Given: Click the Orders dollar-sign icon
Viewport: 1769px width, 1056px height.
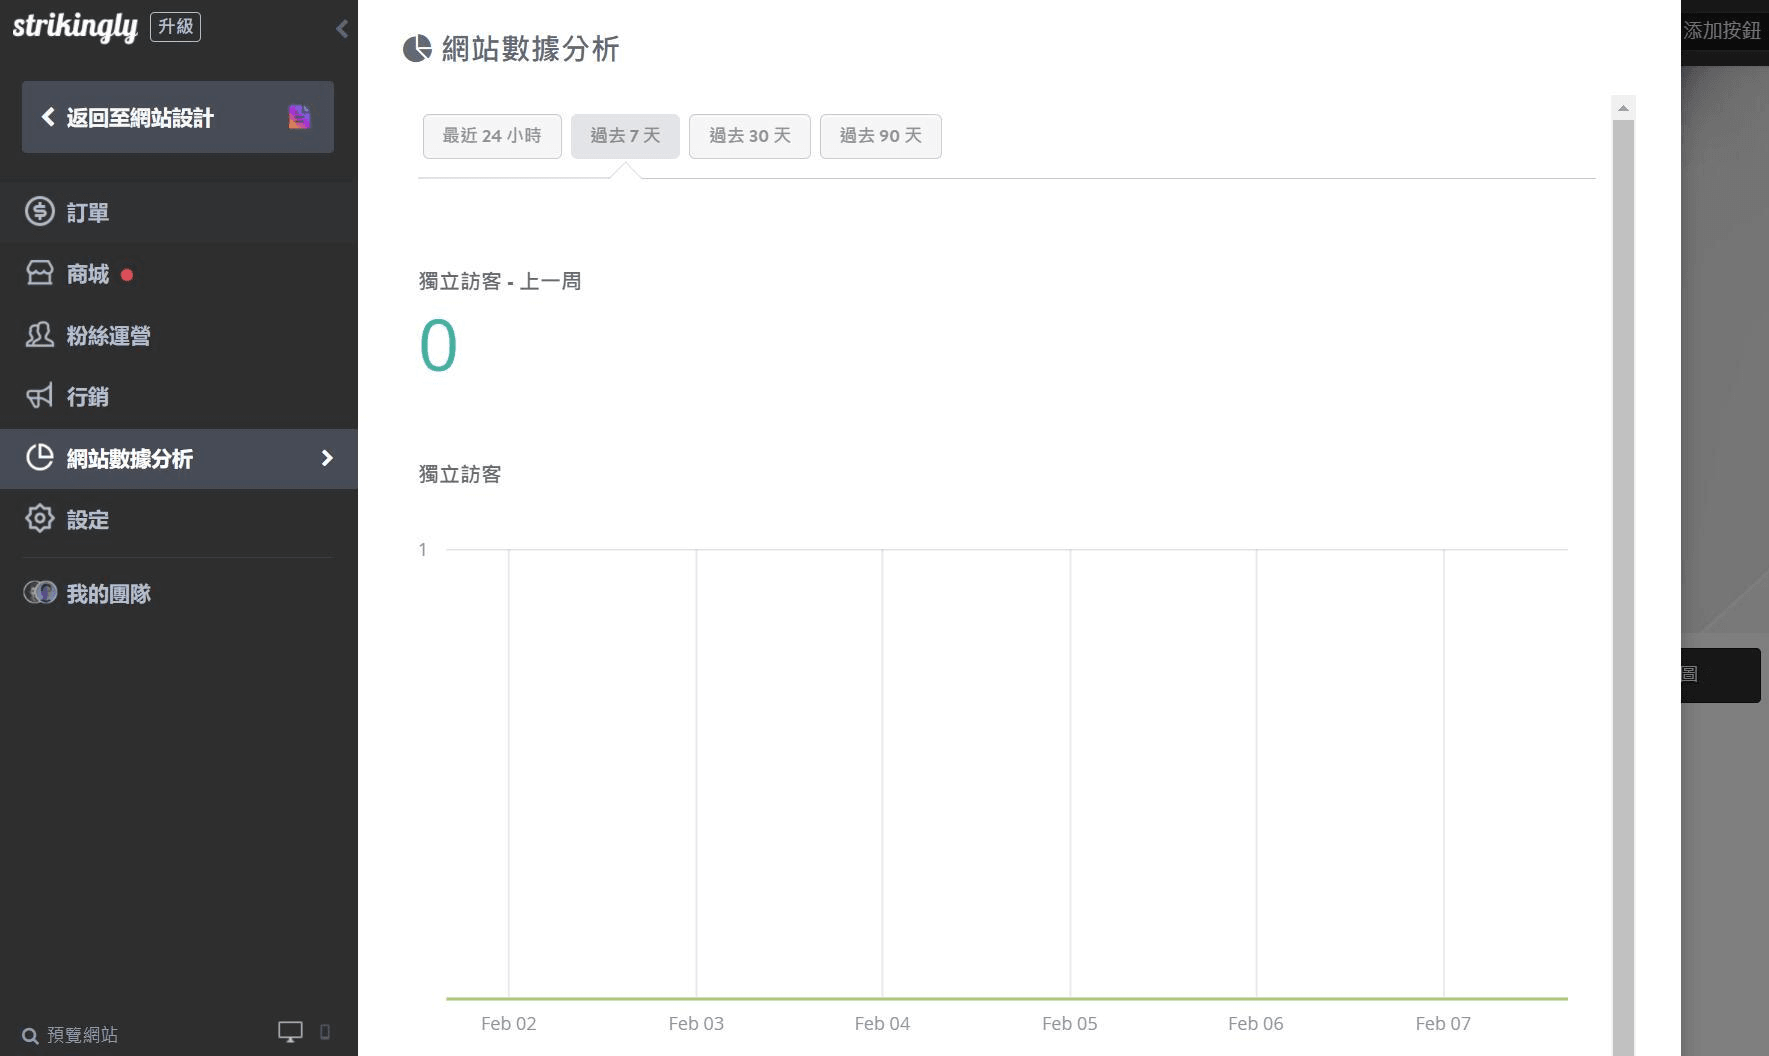Looking at the screenshot, I should tap(40, 212).
